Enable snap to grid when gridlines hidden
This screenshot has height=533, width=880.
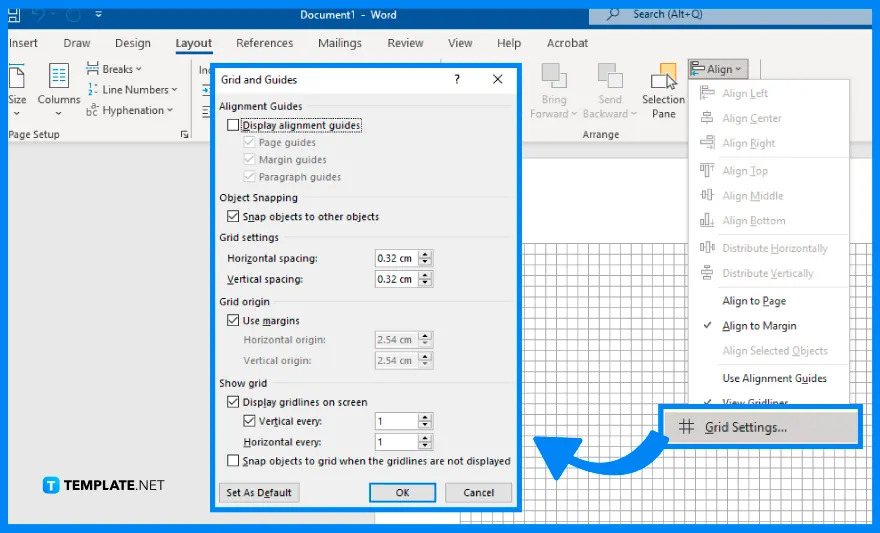tap(233, 461)
